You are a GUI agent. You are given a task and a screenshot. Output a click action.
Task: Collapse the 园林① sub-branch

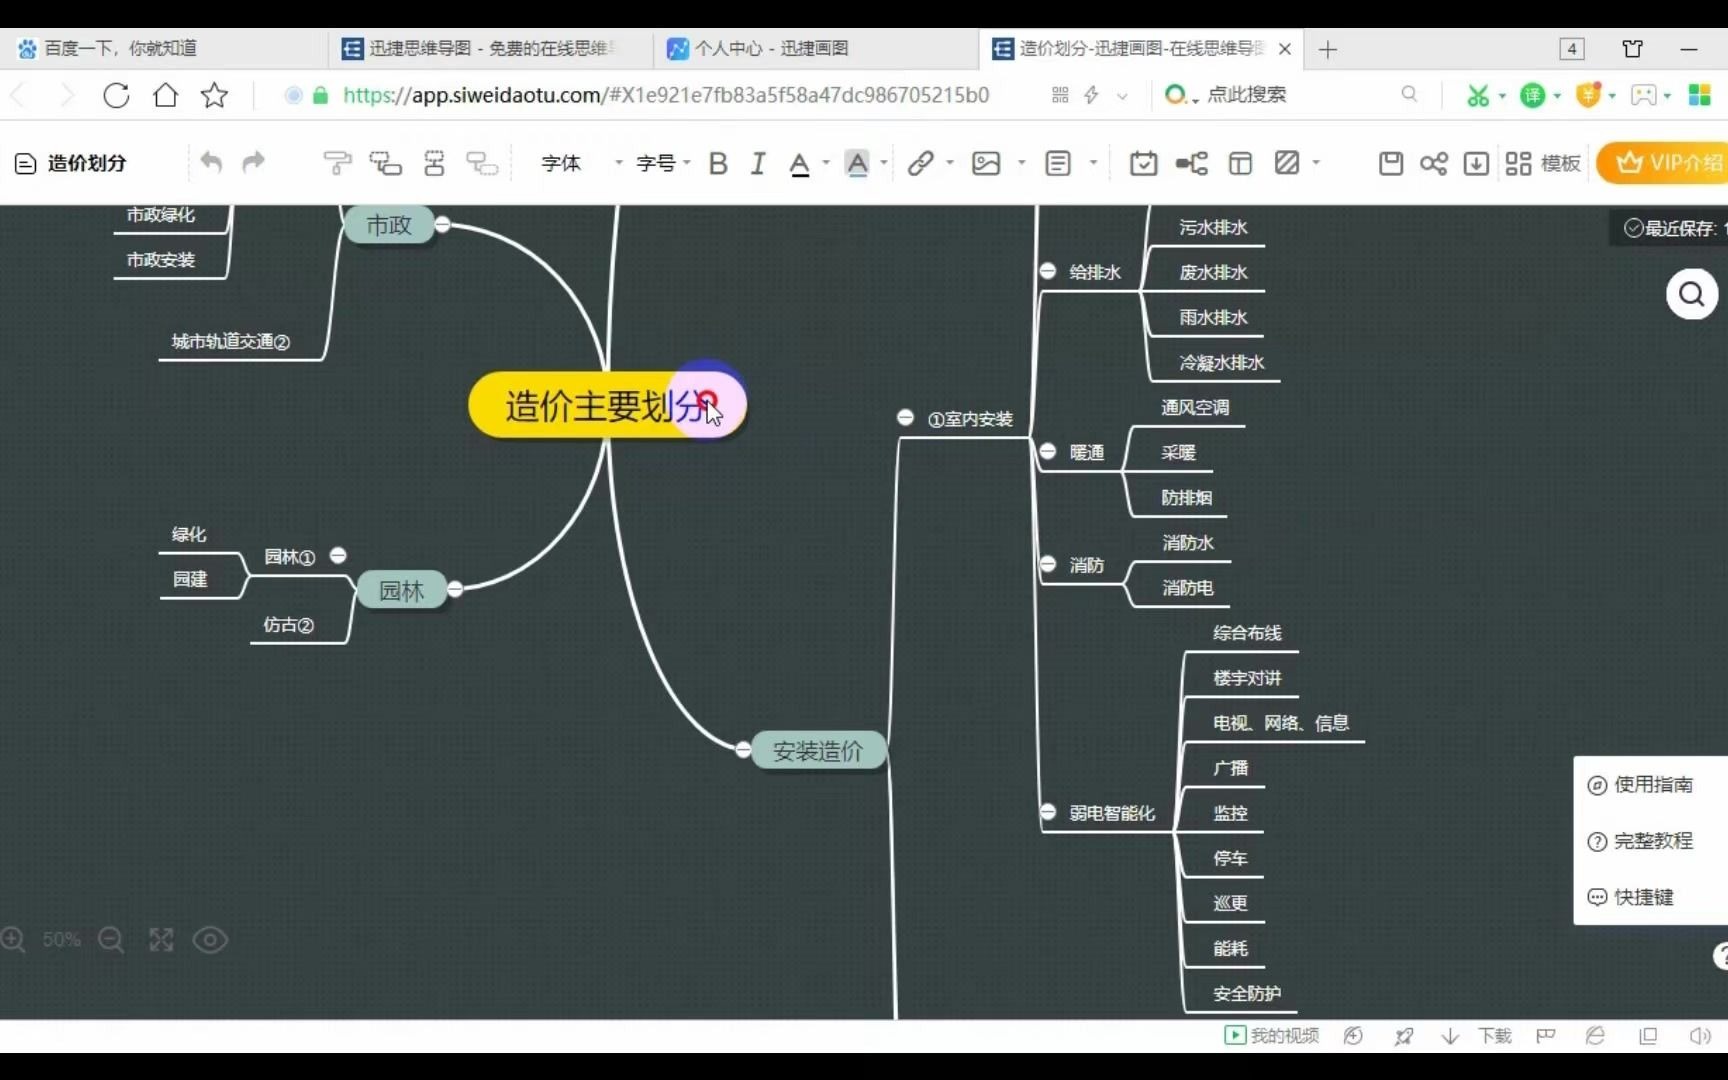pos(338,555)
